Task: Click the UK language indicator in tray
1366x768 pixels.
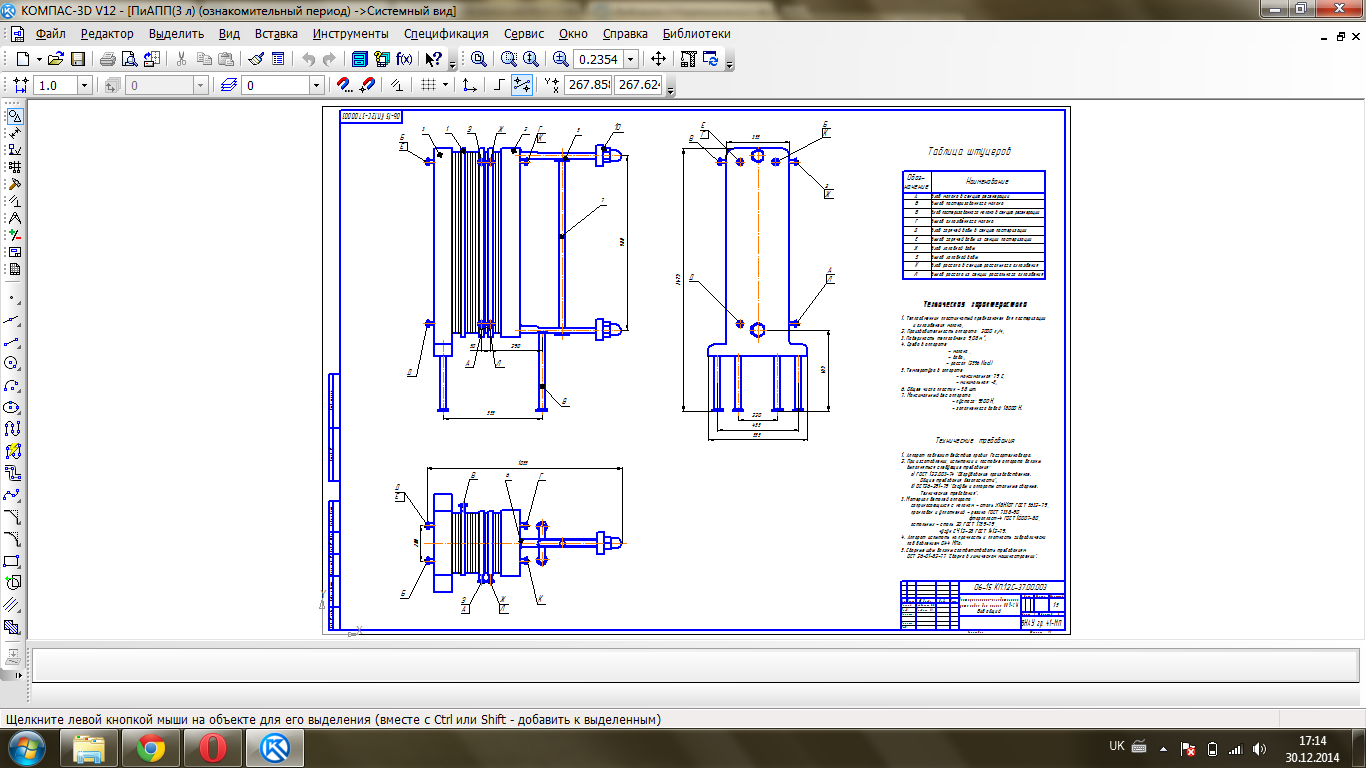Action: pos(1117,746)
